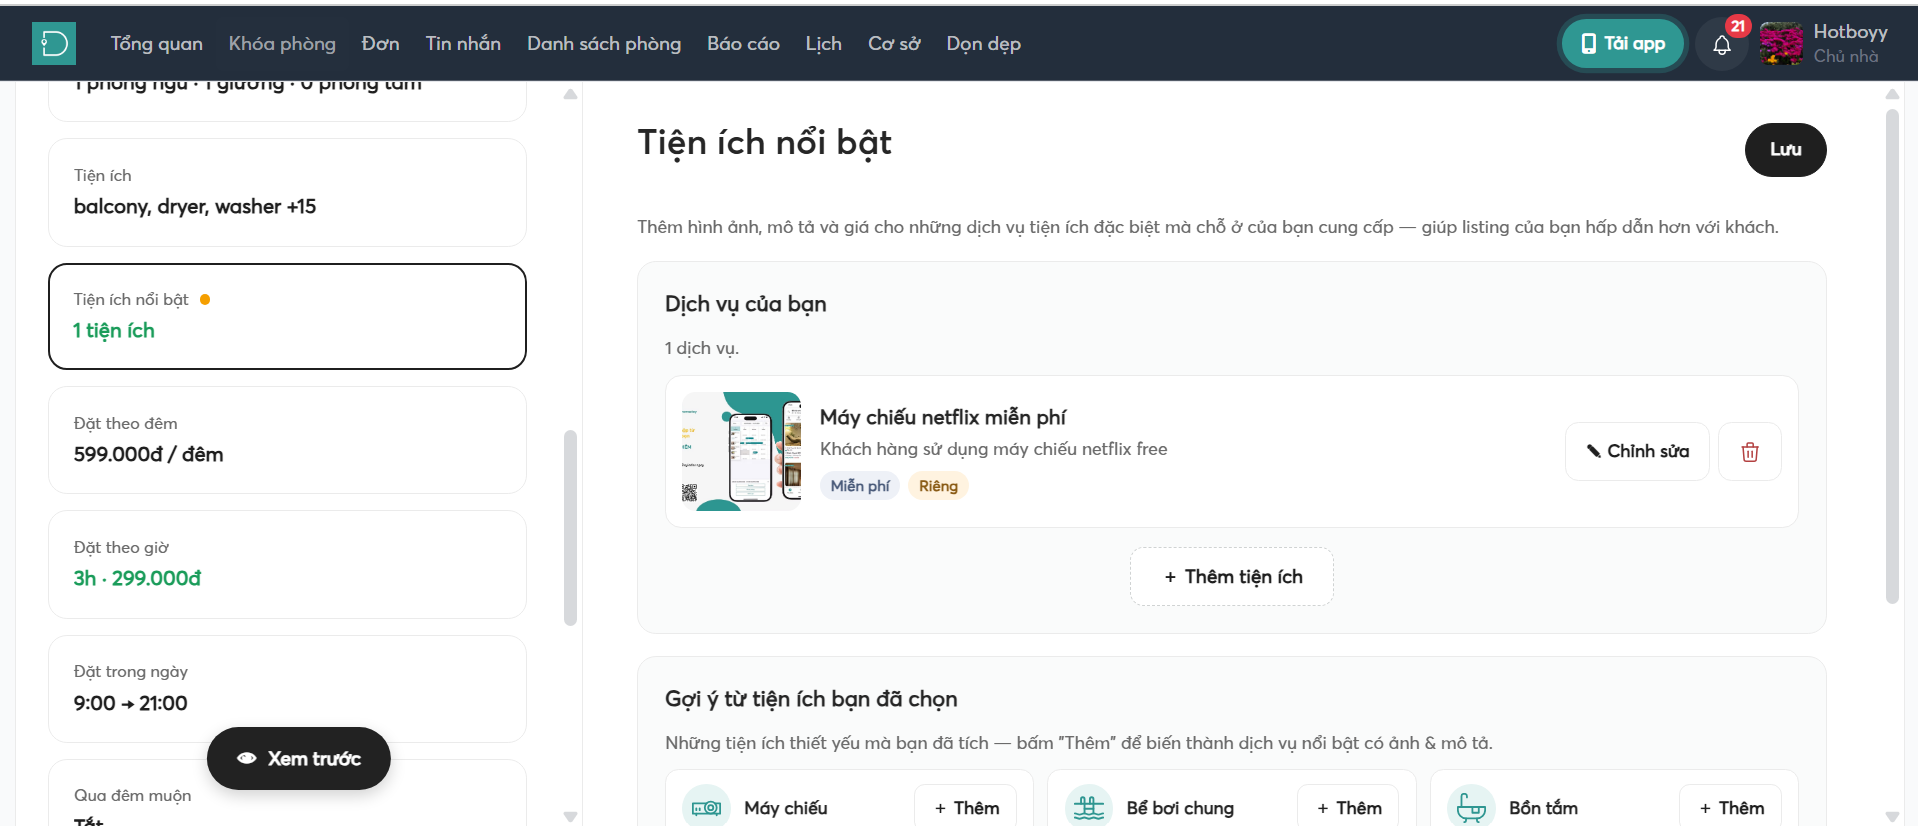This screenshot has width=1918, height=826.
Task: Open the Hotboyy profile avatar
Action: point(1781,44)
